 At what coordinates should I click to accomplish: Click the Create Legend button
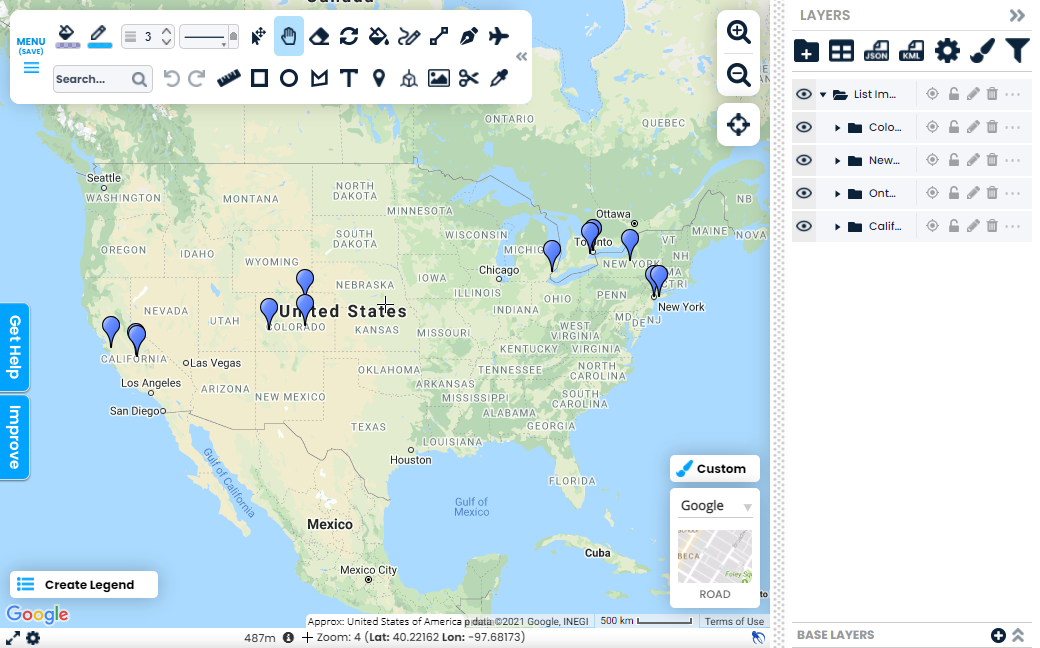tap(84, 584)
